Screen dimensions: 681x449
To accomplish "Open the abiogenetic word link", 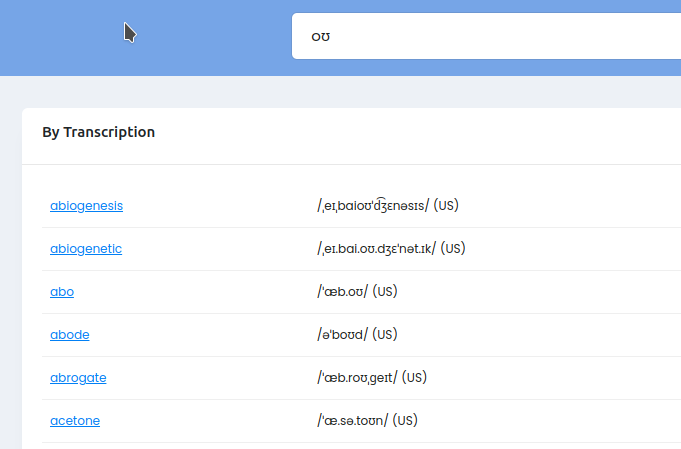I will click(86, 249).
